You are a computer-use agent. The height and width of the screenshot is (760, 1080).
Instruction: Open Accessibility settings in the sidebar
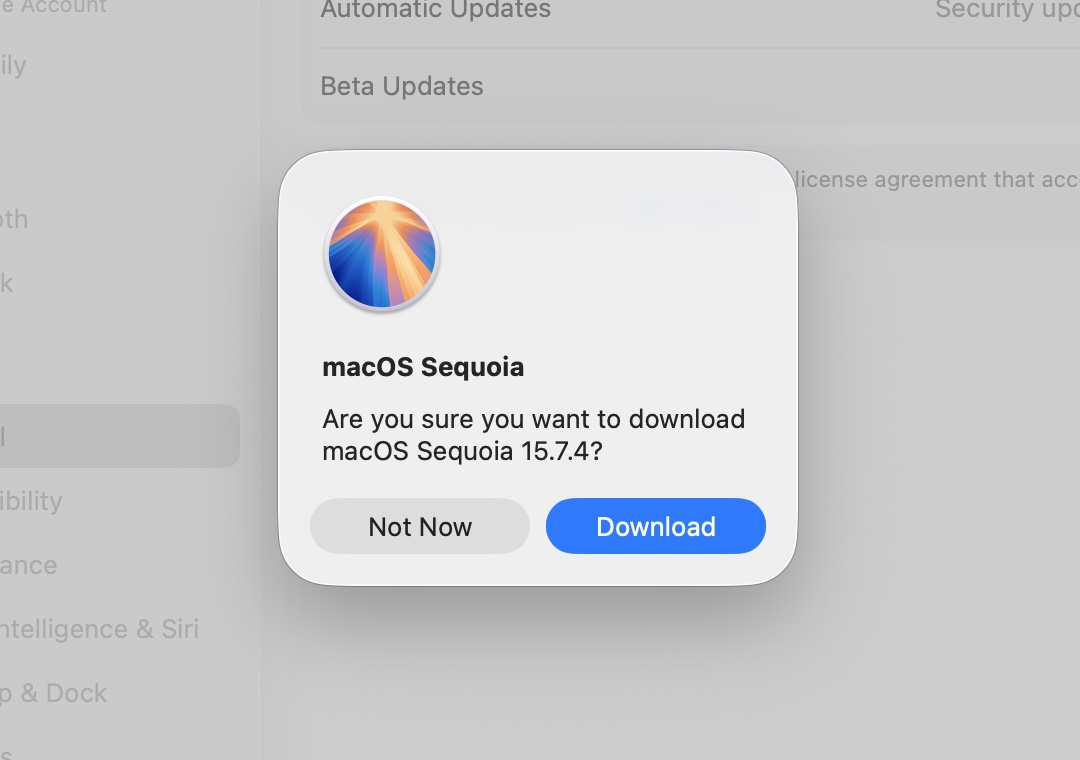pyautogui.click(x=31, y=501)
